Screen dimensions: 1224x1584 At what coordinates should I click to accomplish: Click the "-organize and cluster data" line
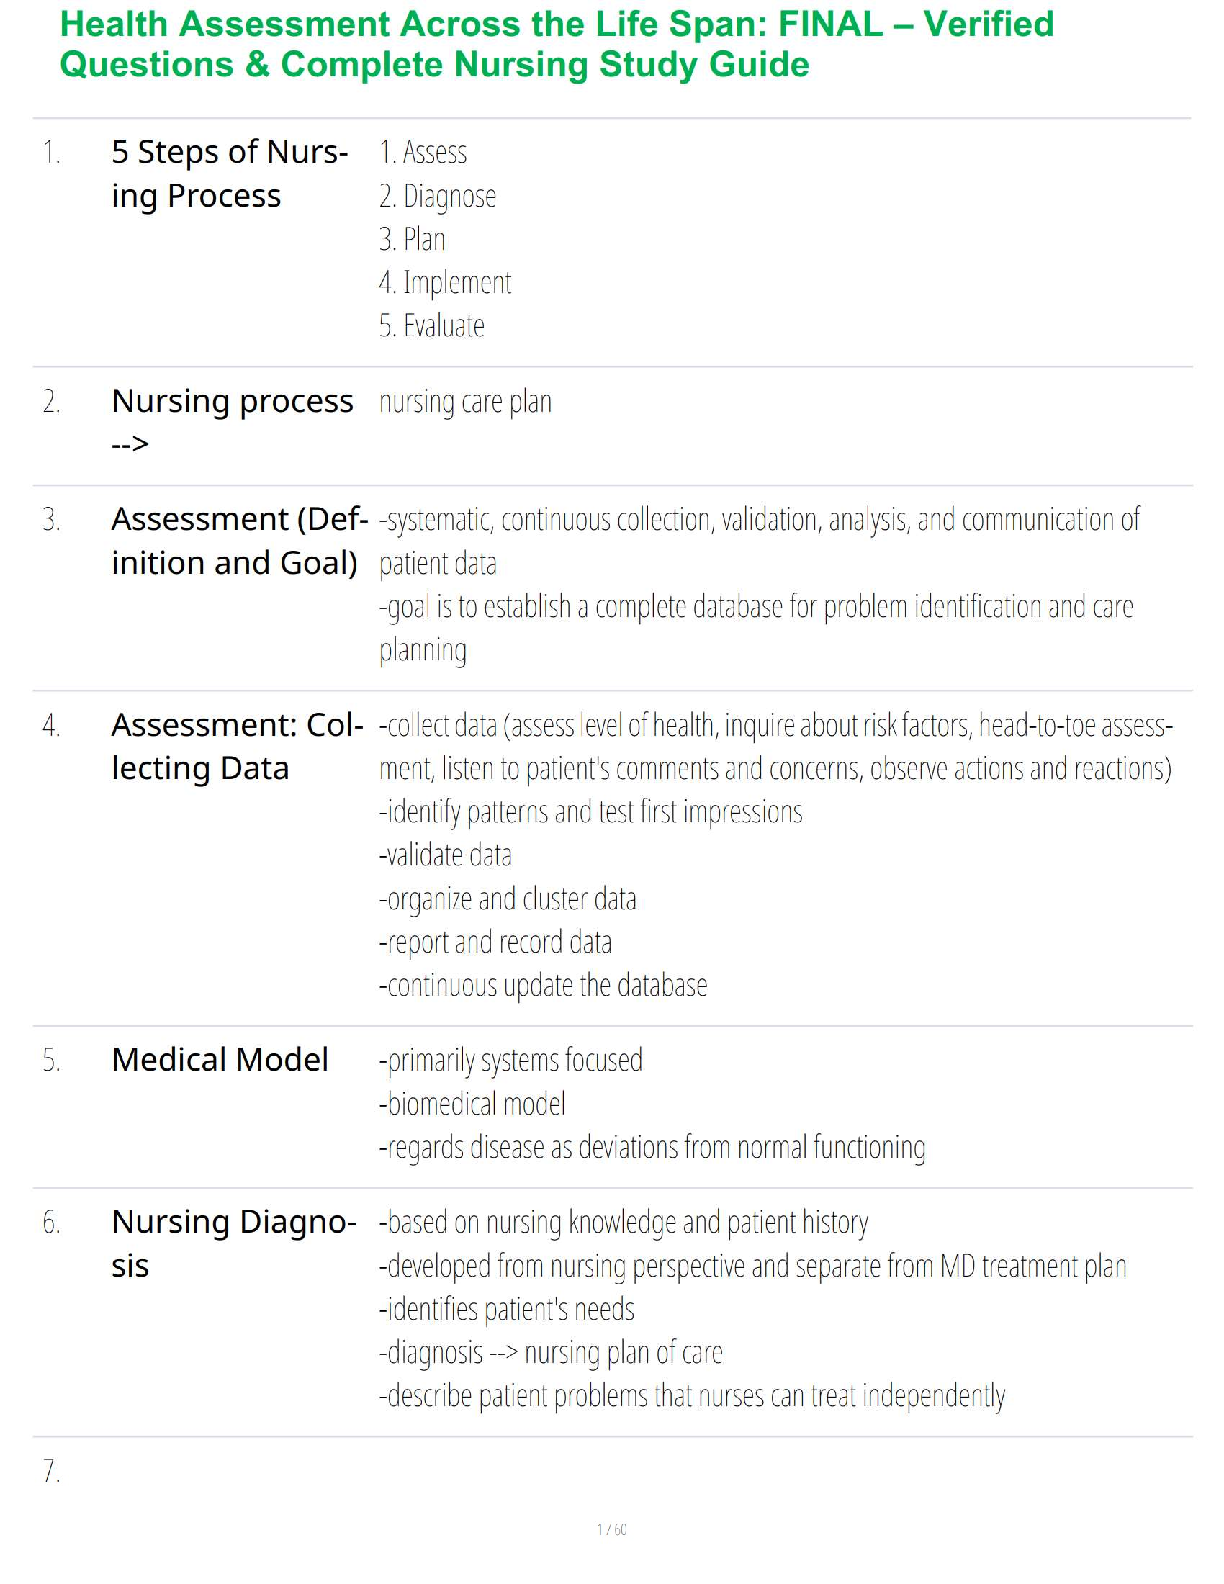click(x=507, y=900)
